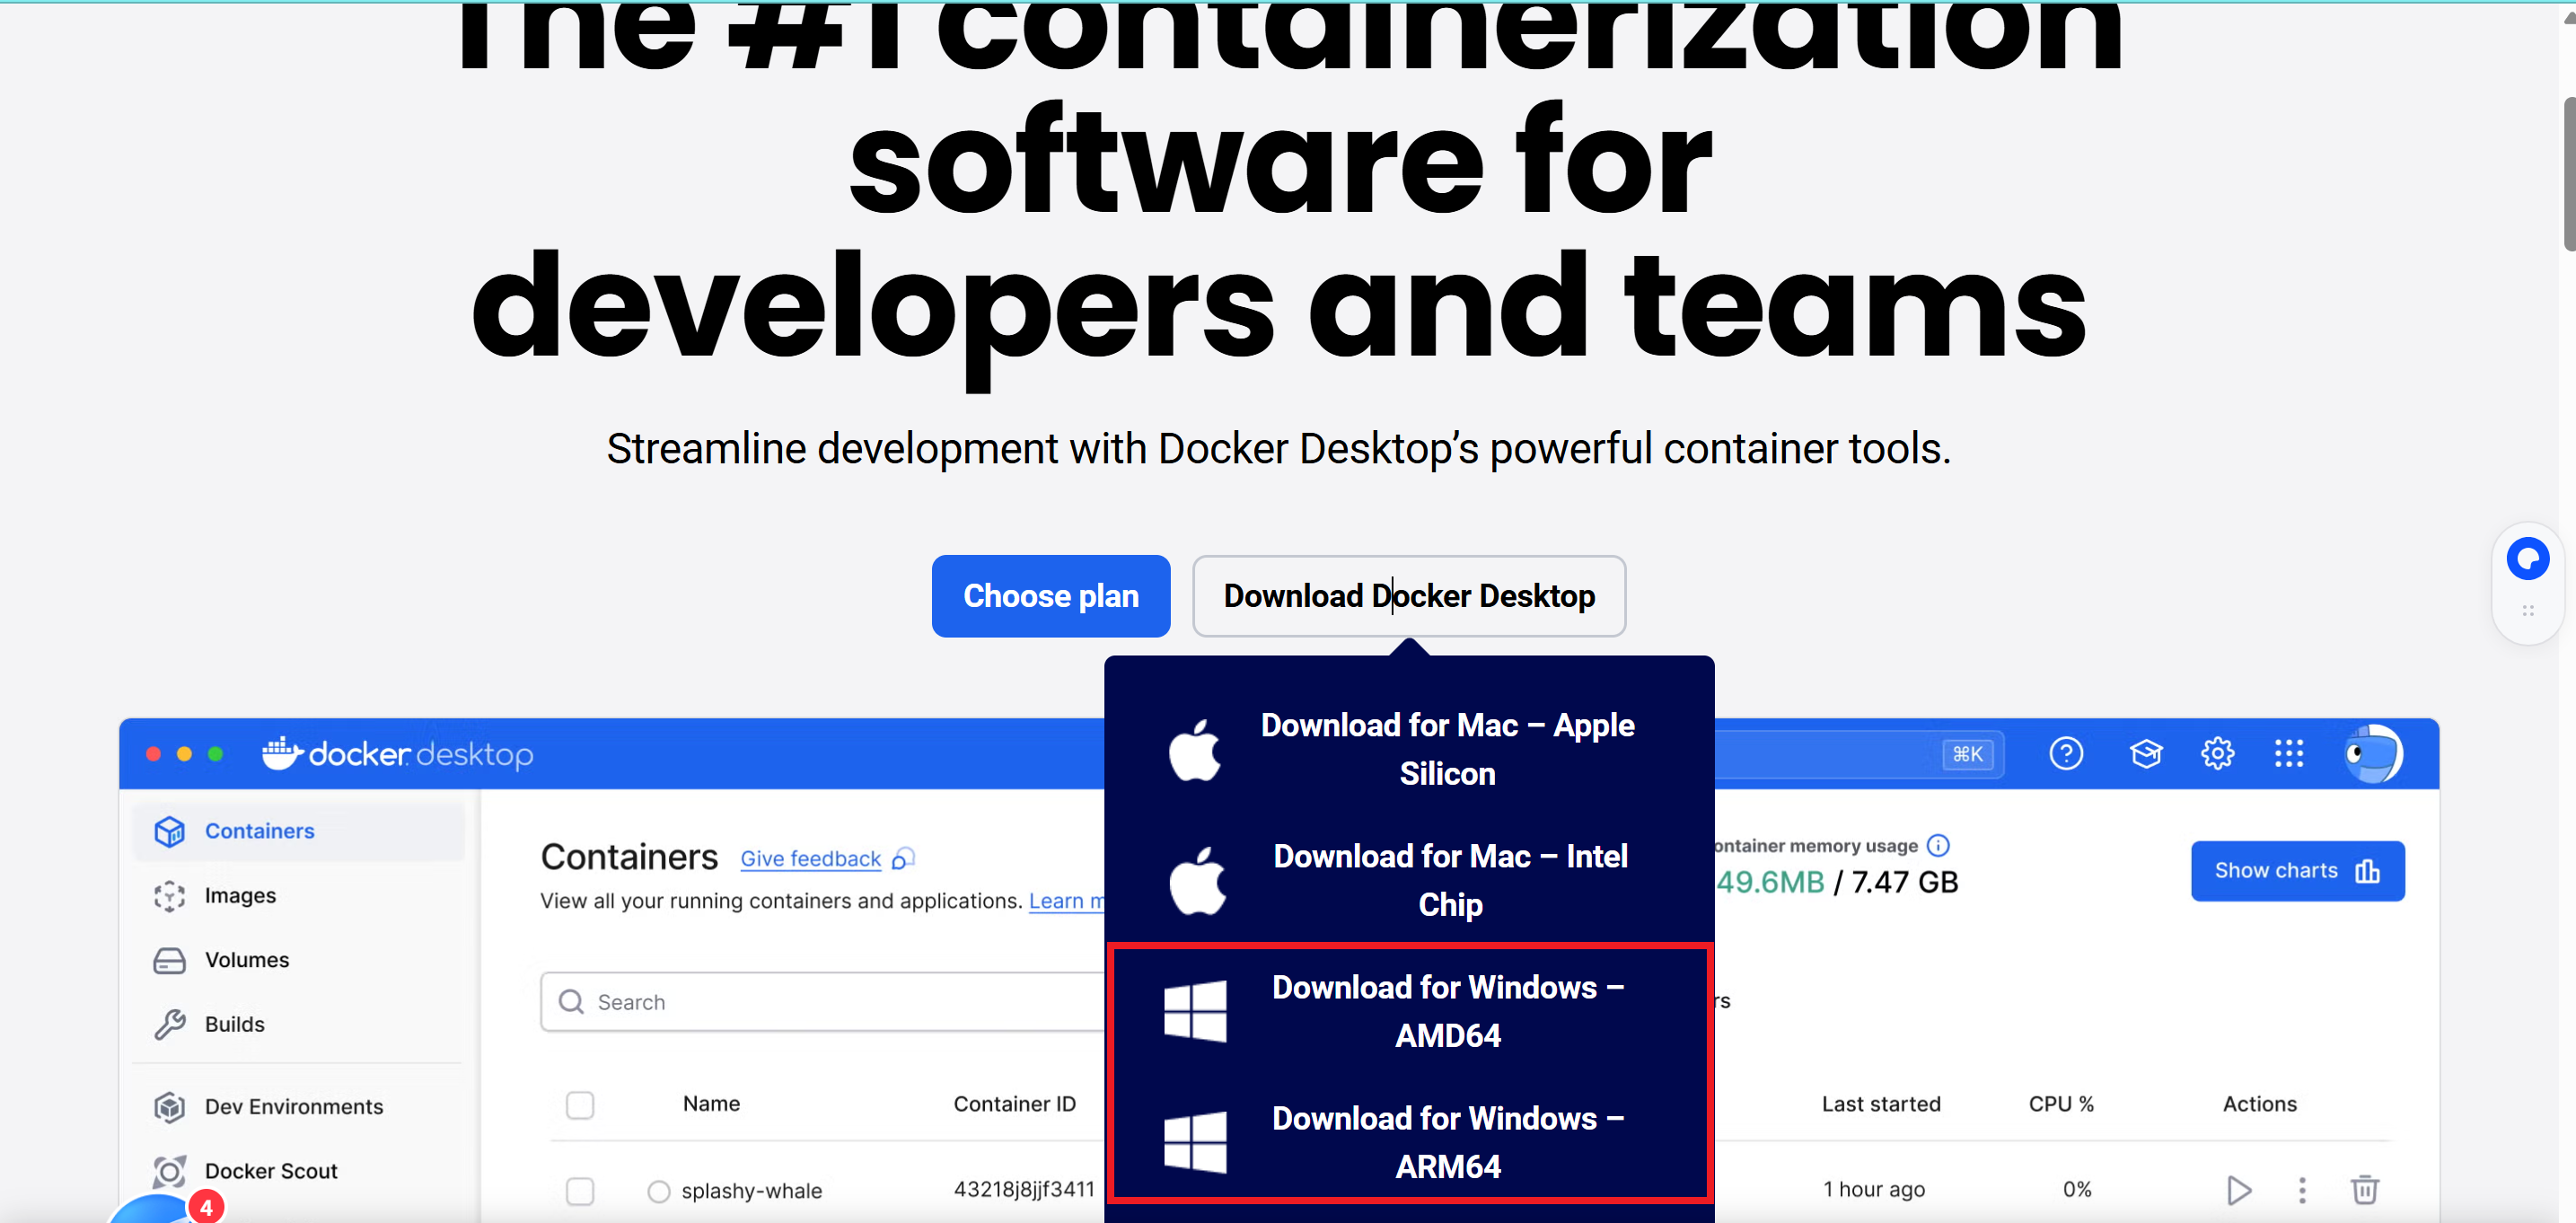Click the memory usage info icon
Viewport: 2576px width, 1223px height.
click(x=1937, y=845)
